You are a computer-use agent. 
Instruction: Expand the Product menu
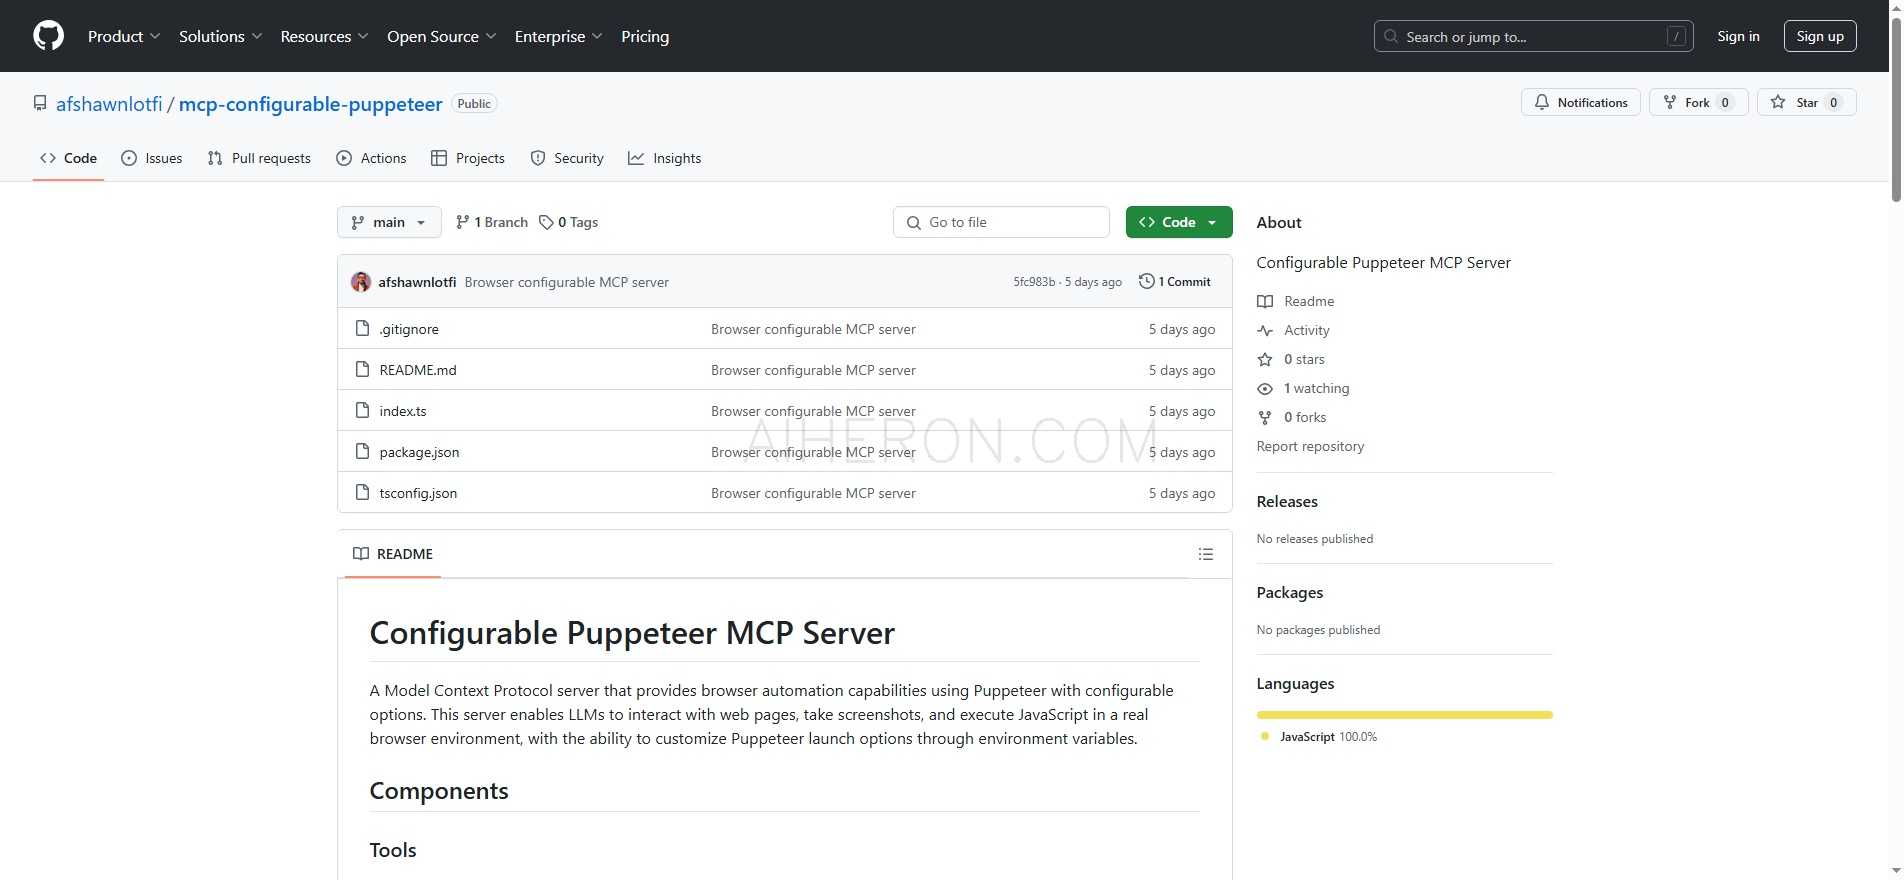pyautogui.click(x=124, y=36)
